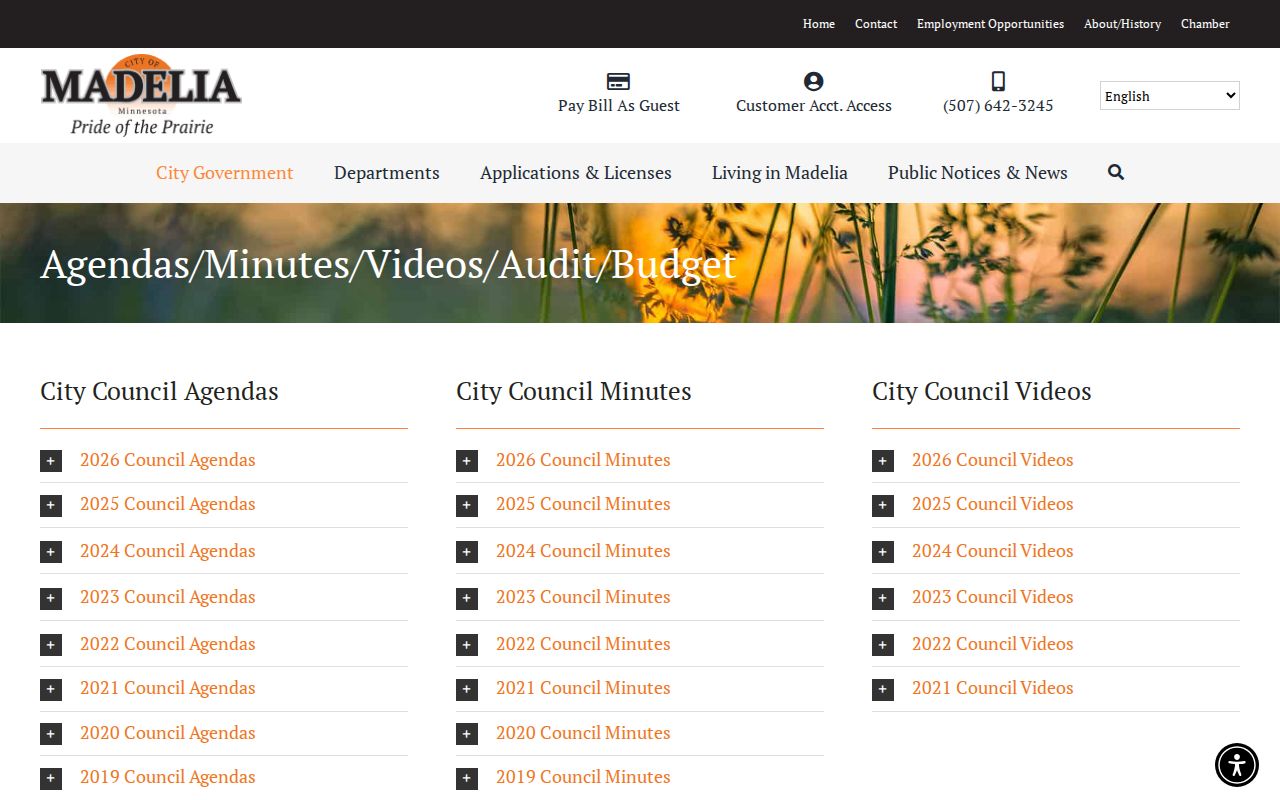Click plus icon beside 2026 Council Videos

pos(883,460)
